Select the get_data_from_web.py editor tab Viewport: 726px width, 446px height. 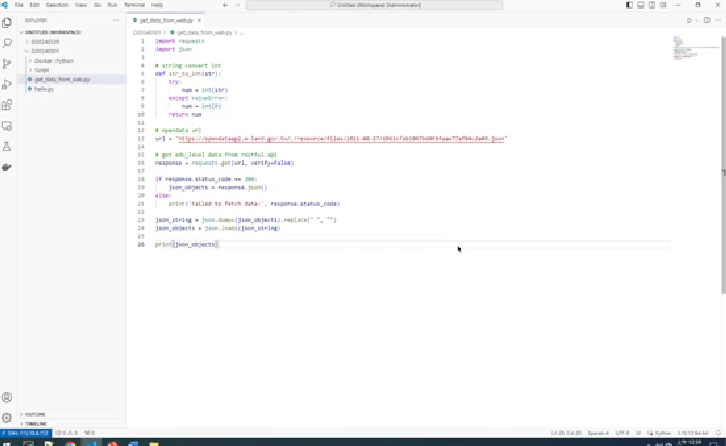[x=167, y=20]
